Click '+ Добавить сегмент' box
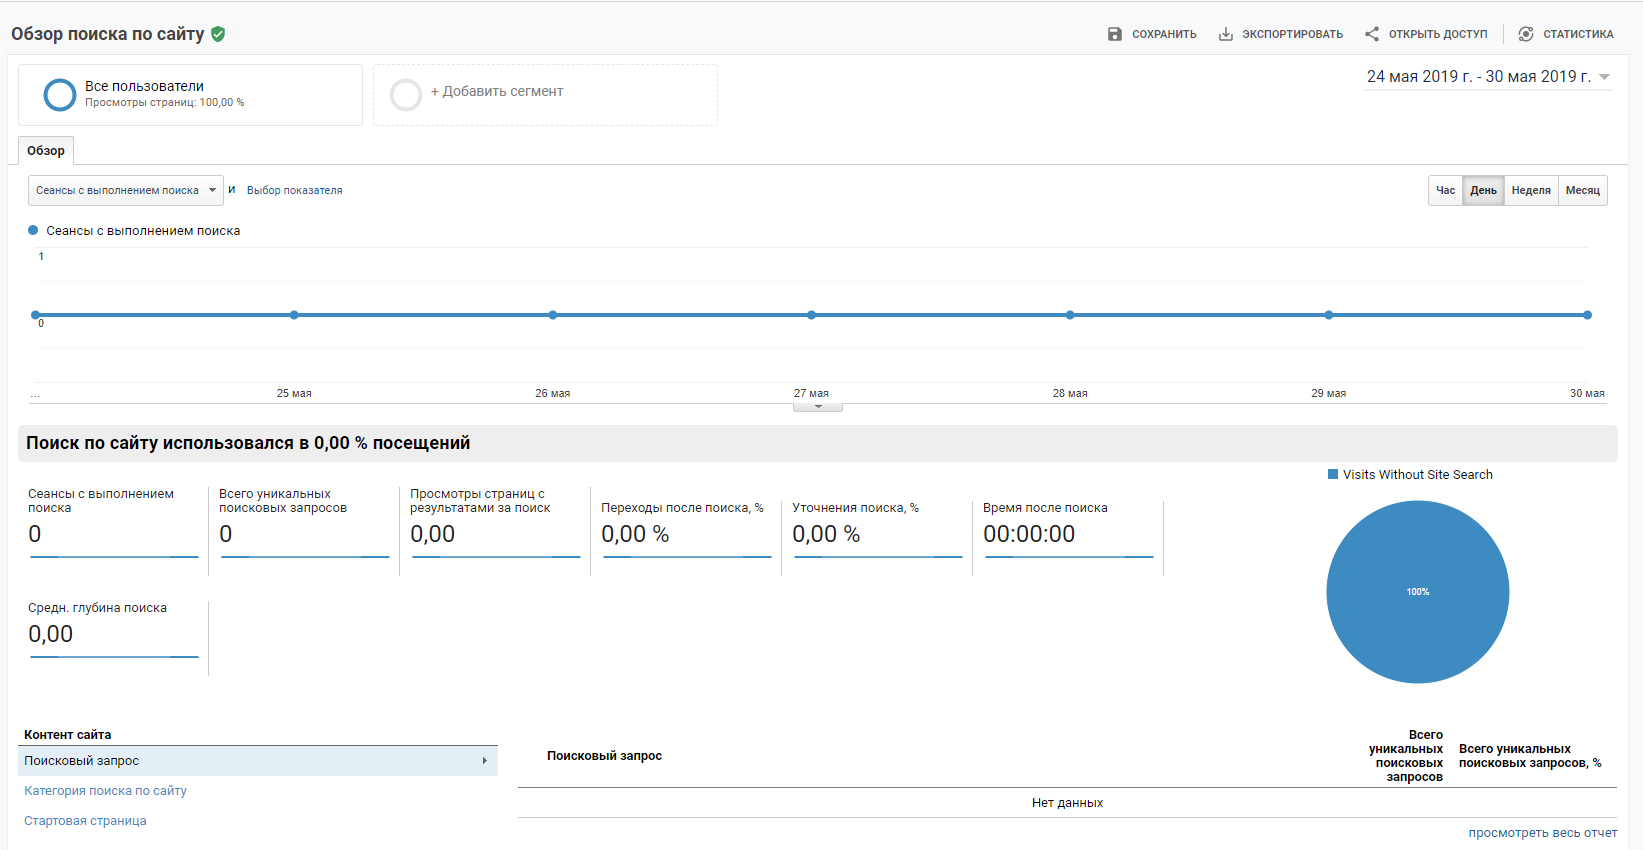 545,95
